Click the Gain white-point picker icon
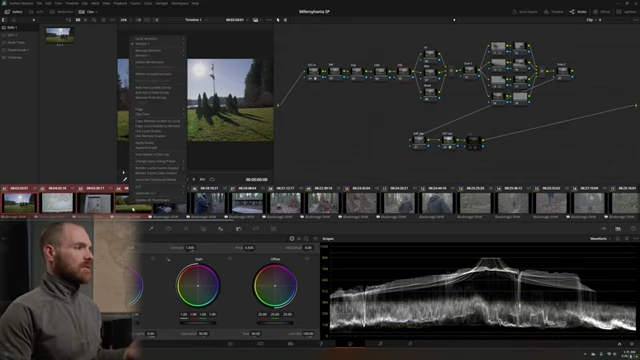 click(x=168, y=259)
